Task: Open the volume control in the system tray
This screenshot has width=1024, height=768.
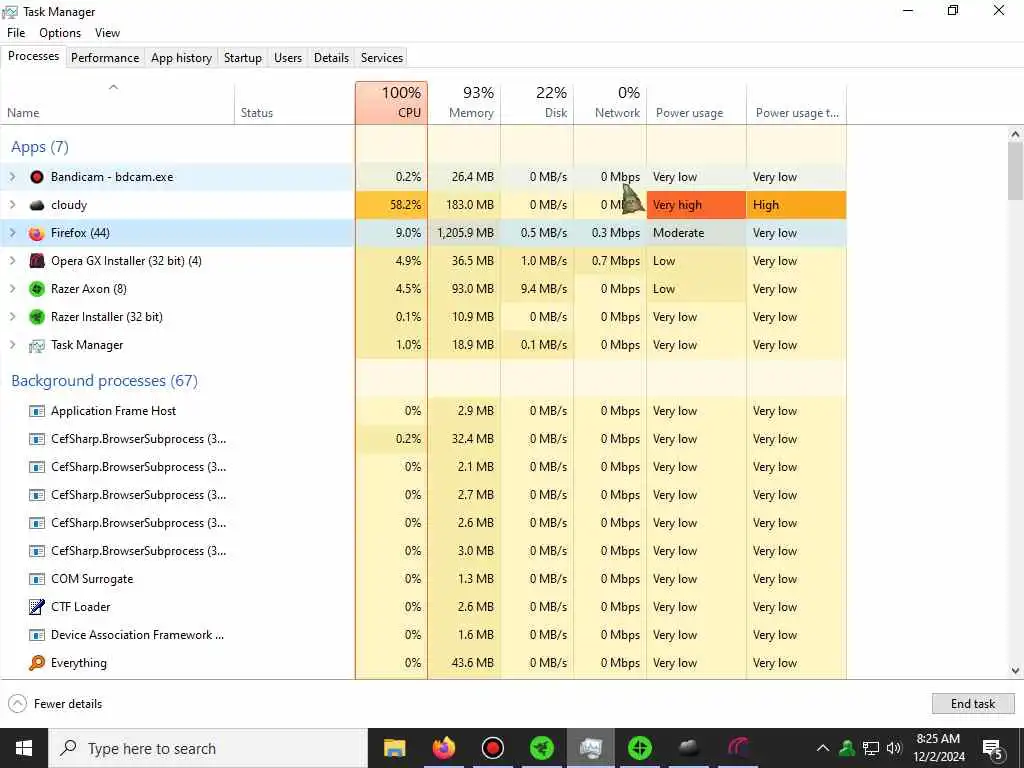Action: pyautogui.click(x=894, y=748)
